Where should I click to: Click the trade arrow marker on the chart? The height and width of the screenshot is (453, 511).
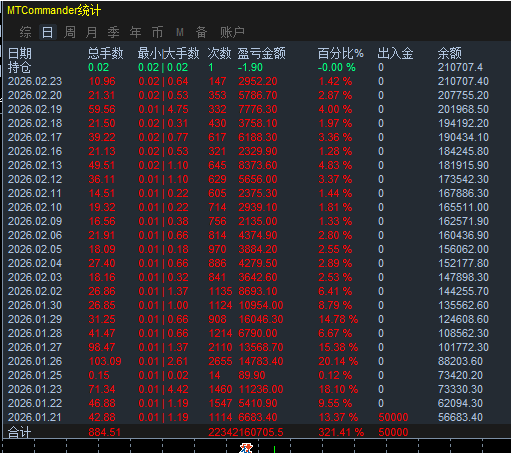pos(246,448)
